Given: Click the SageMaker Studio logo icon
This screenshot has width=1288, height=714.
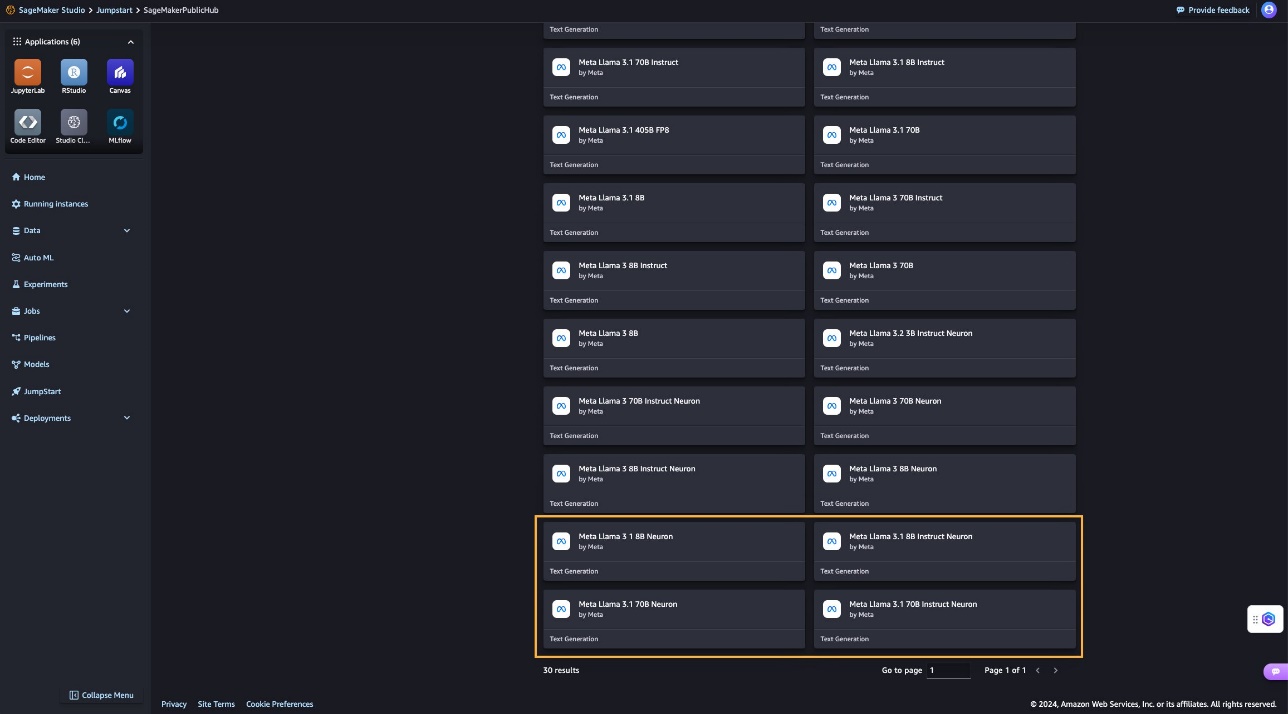Looking at the screenshot, I should (x=11, y=10).
